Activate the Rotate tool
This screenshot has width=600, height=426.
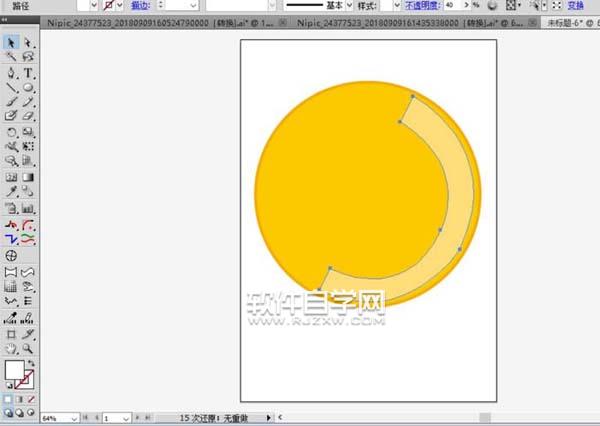coord(11,132)
